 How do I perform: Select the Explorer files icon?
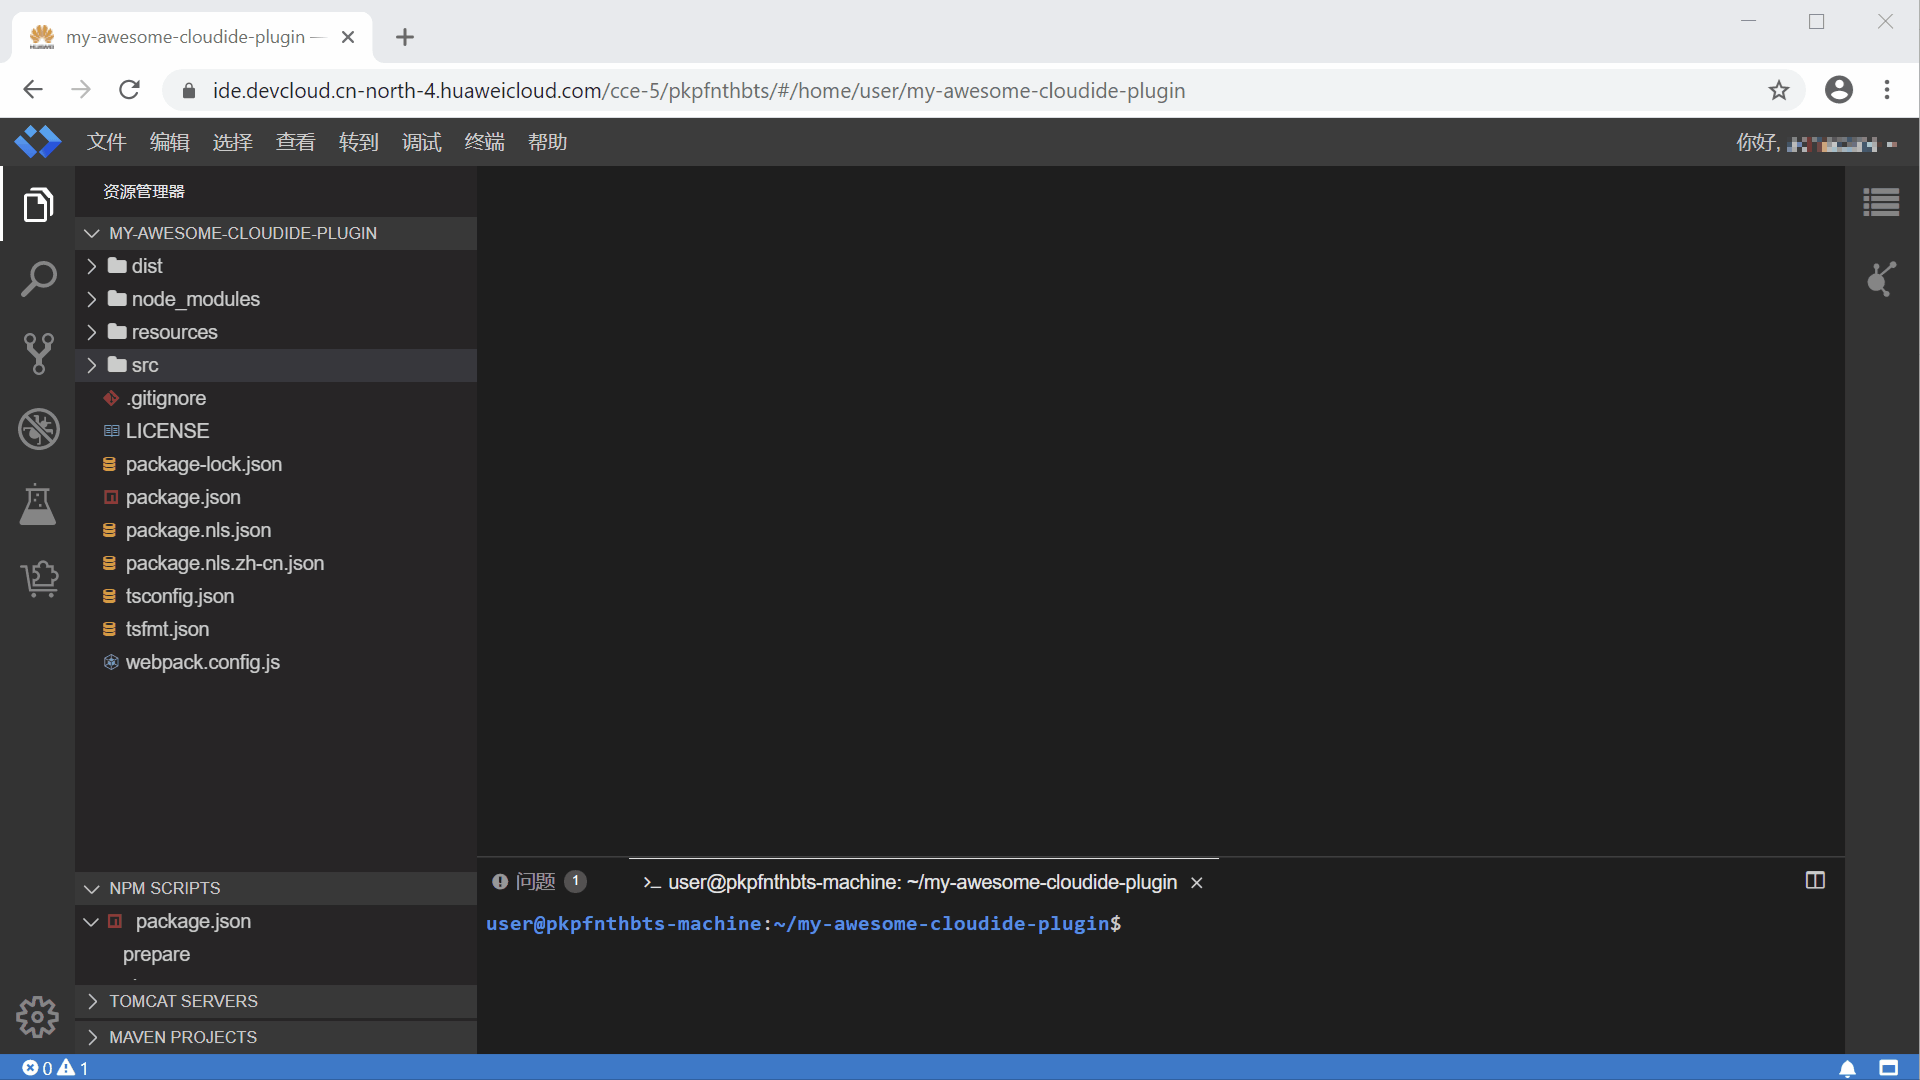click(38, 204)
